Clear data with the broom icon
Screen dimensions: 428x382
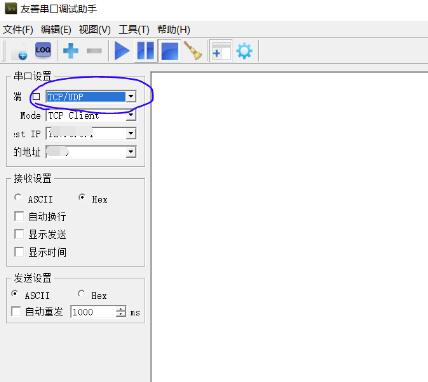(194, 51)
